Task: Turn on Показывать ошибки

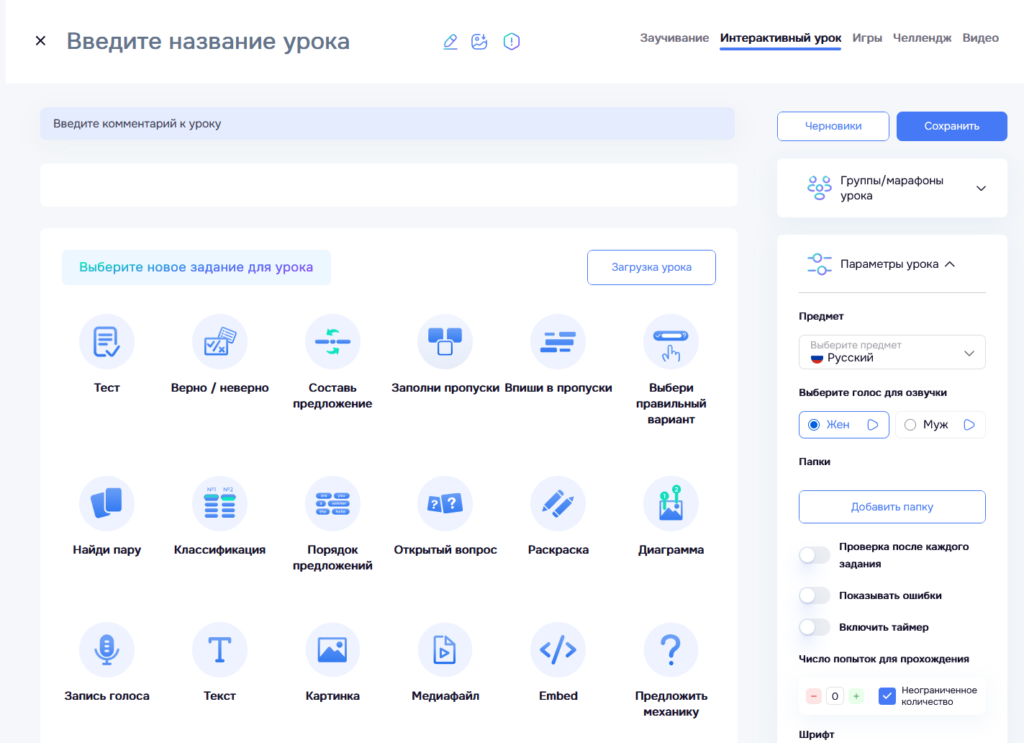Action: (814, 595)
